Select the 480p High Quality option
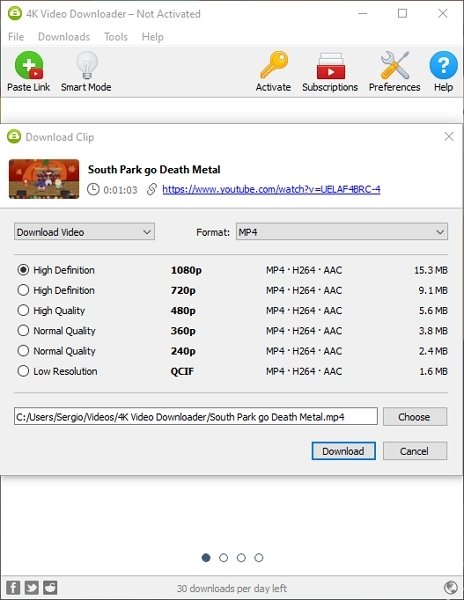Image resolution: width=464 pixels, height=600 pixels. 23,310
